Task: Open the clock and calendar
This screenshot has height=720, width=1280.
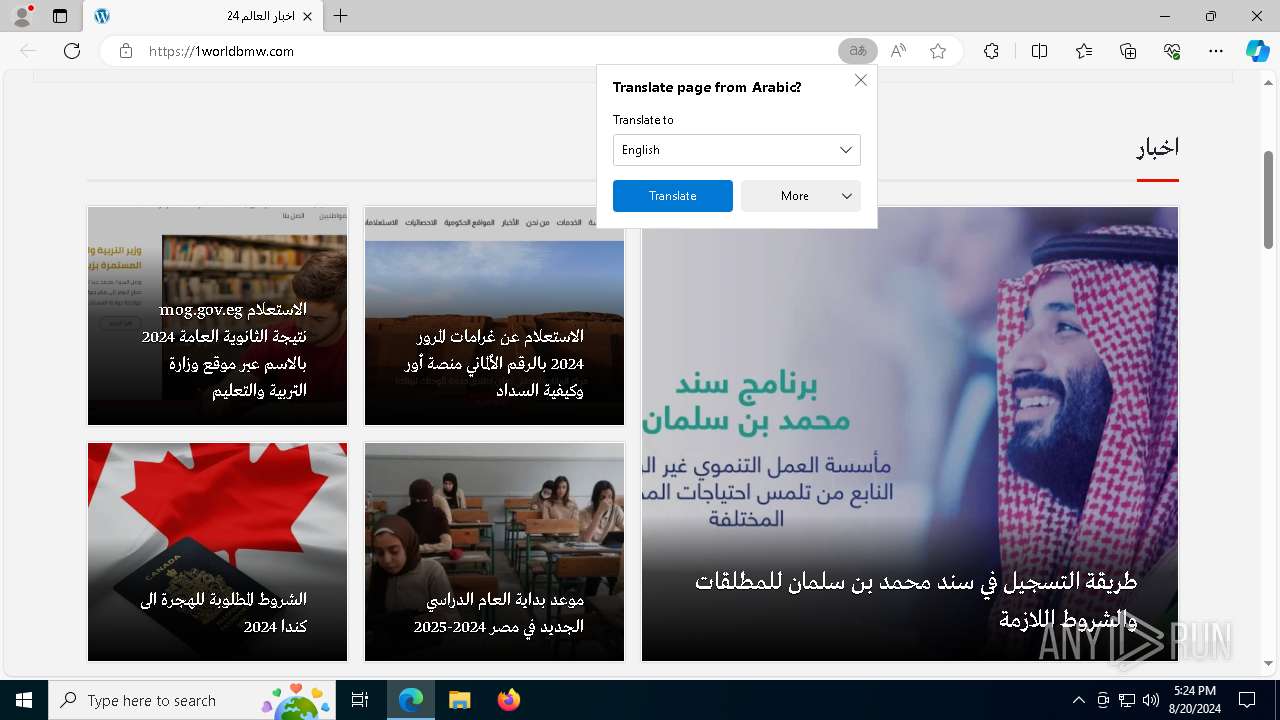Action: pyautogui.click(x=1195, y=700)
